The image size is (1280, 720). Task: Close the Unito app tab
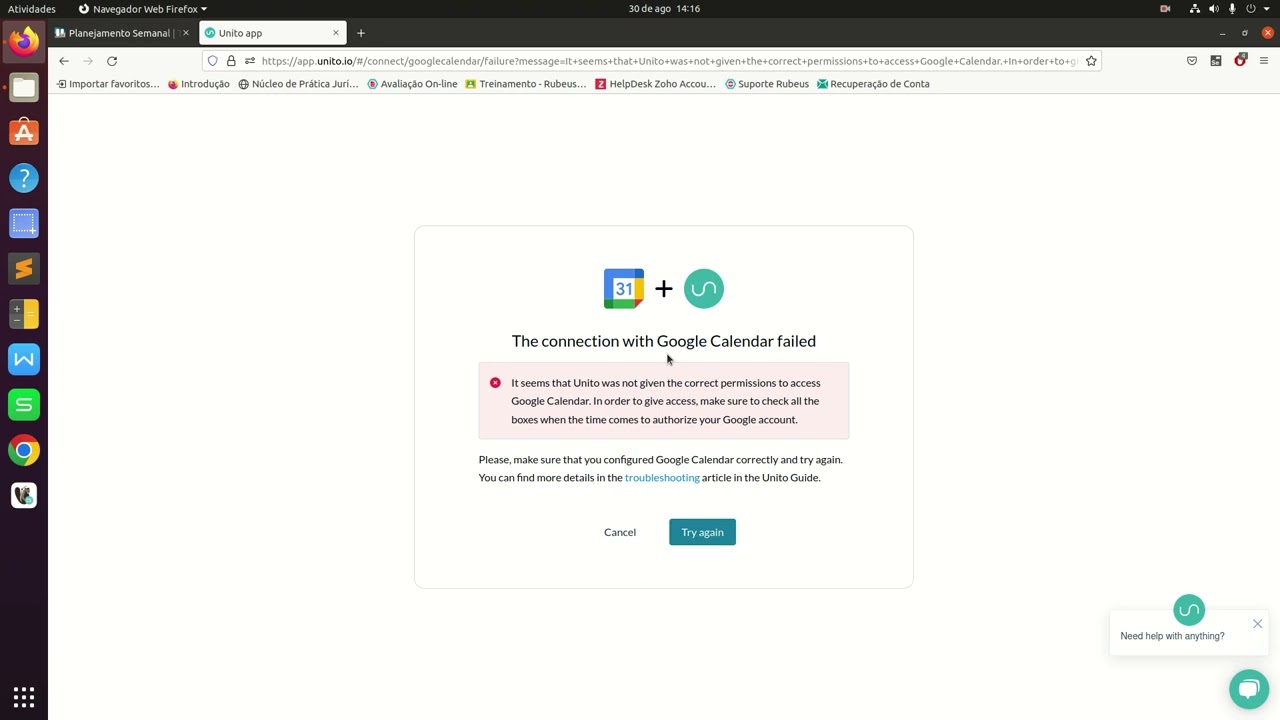tap(336, 33)
